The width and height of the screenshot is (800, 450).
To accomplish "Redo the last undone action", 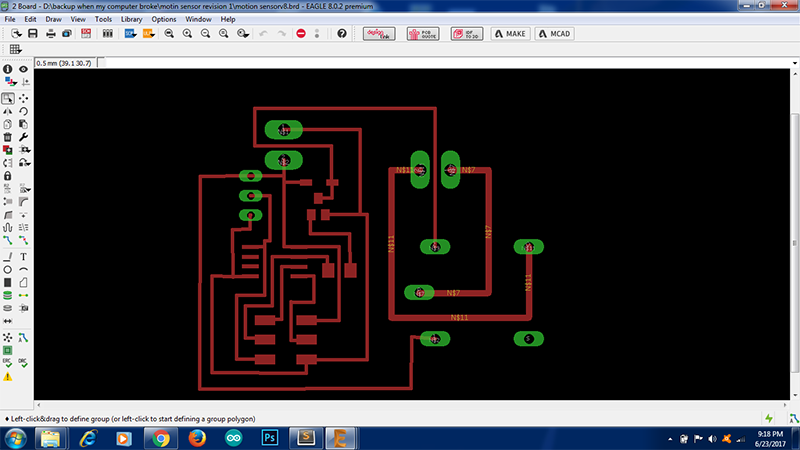I will click(282, 34).
